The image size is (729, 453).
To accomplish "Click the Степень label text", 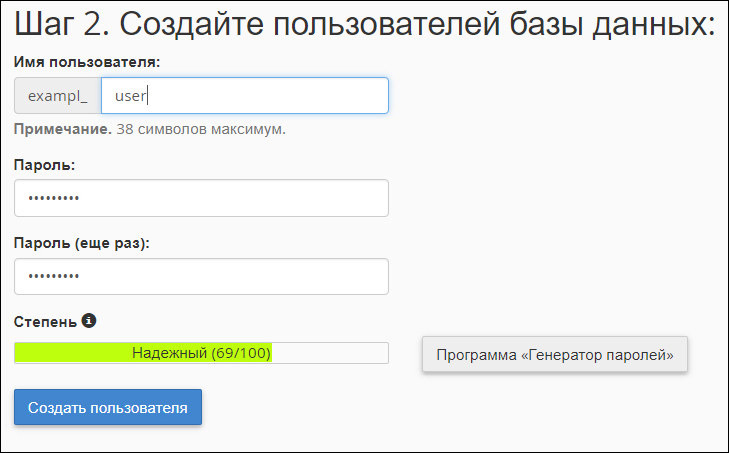I will pos(45,322).
